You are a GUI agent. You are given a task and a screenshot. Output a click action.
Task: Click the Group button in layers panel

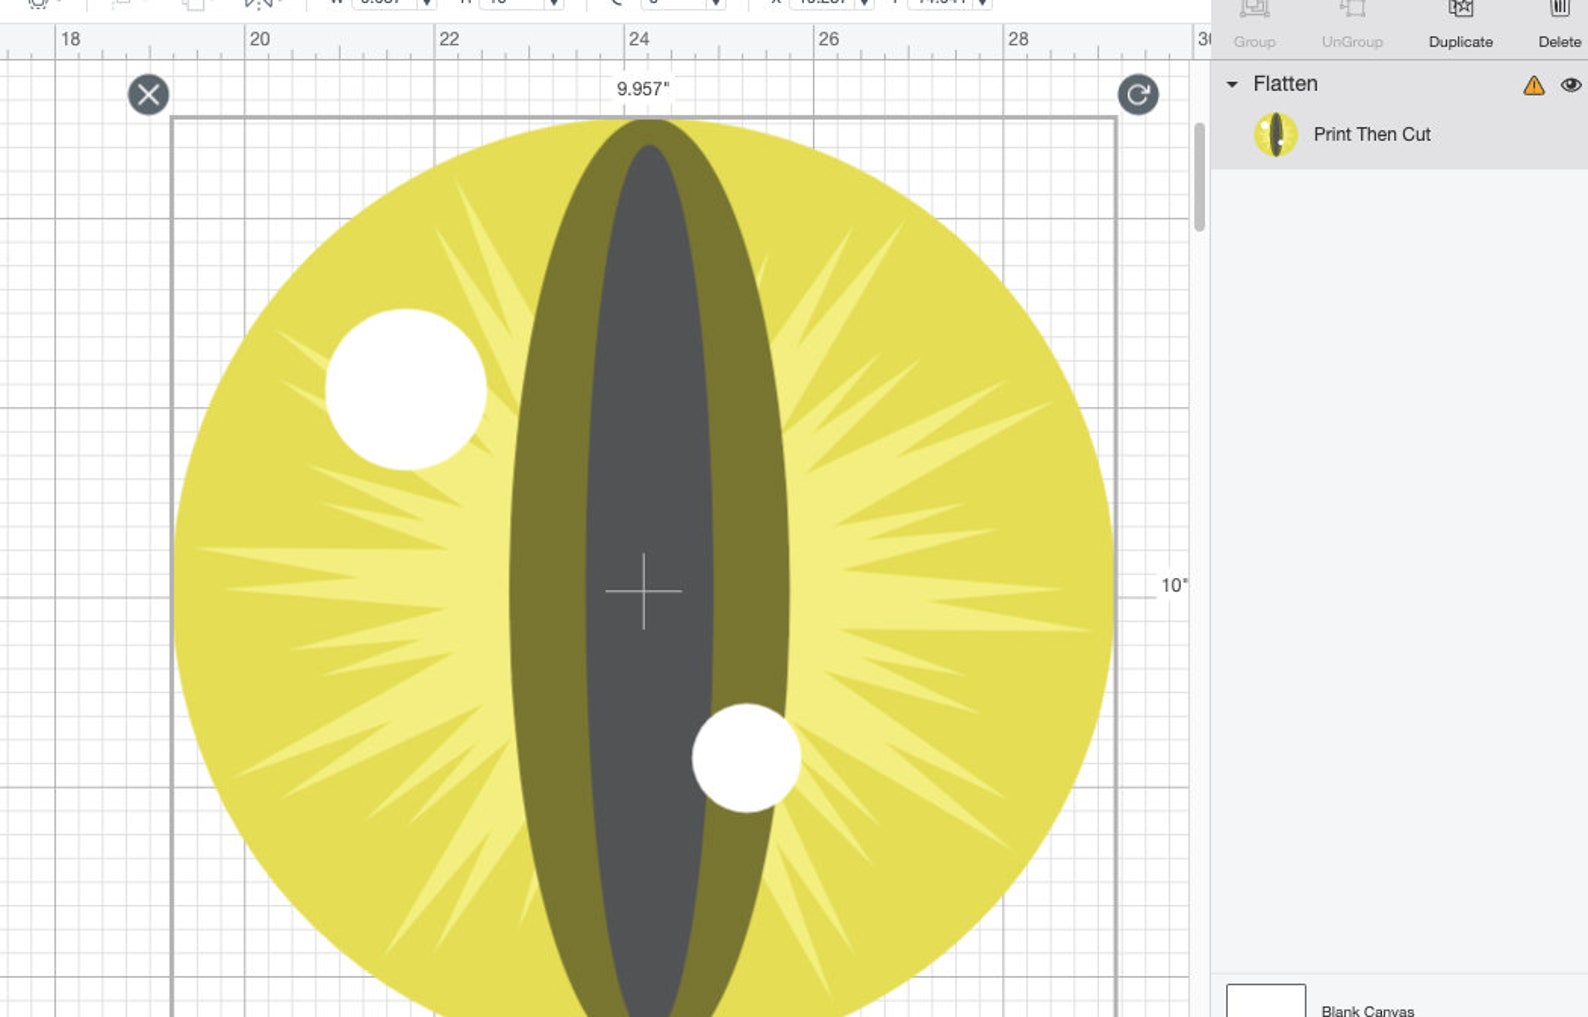pos(1254,26)
